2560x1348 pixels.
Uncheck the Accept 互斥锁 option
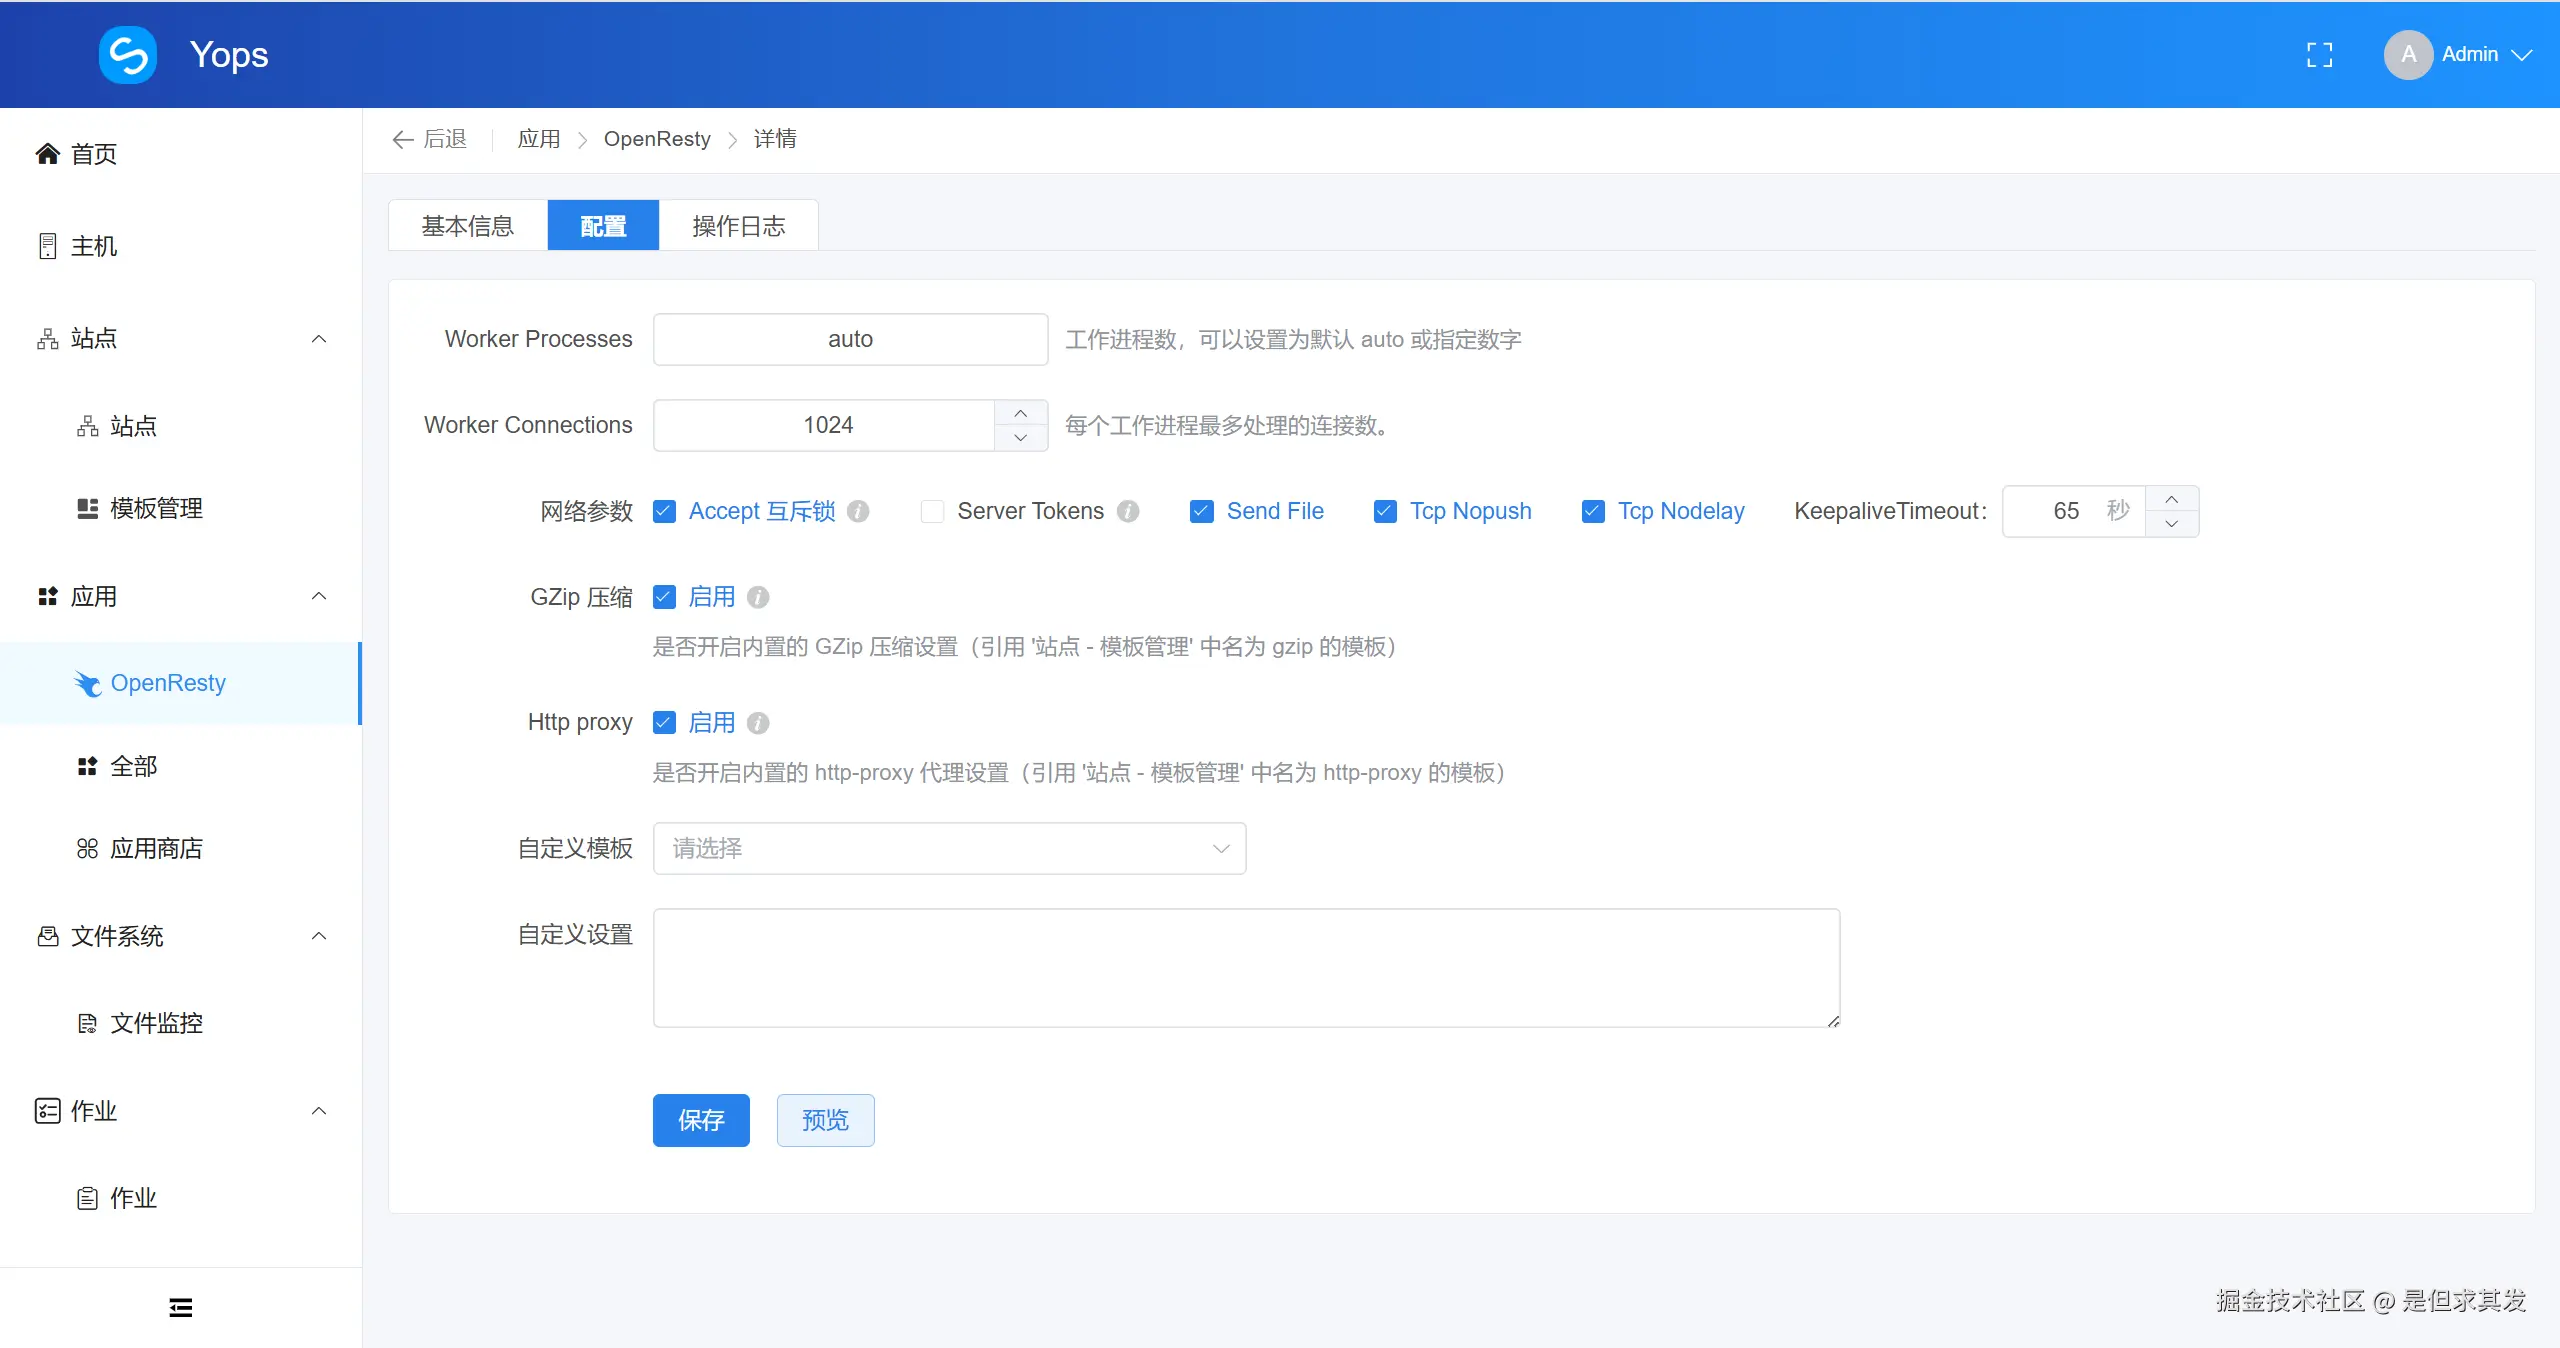coord(664,511)
